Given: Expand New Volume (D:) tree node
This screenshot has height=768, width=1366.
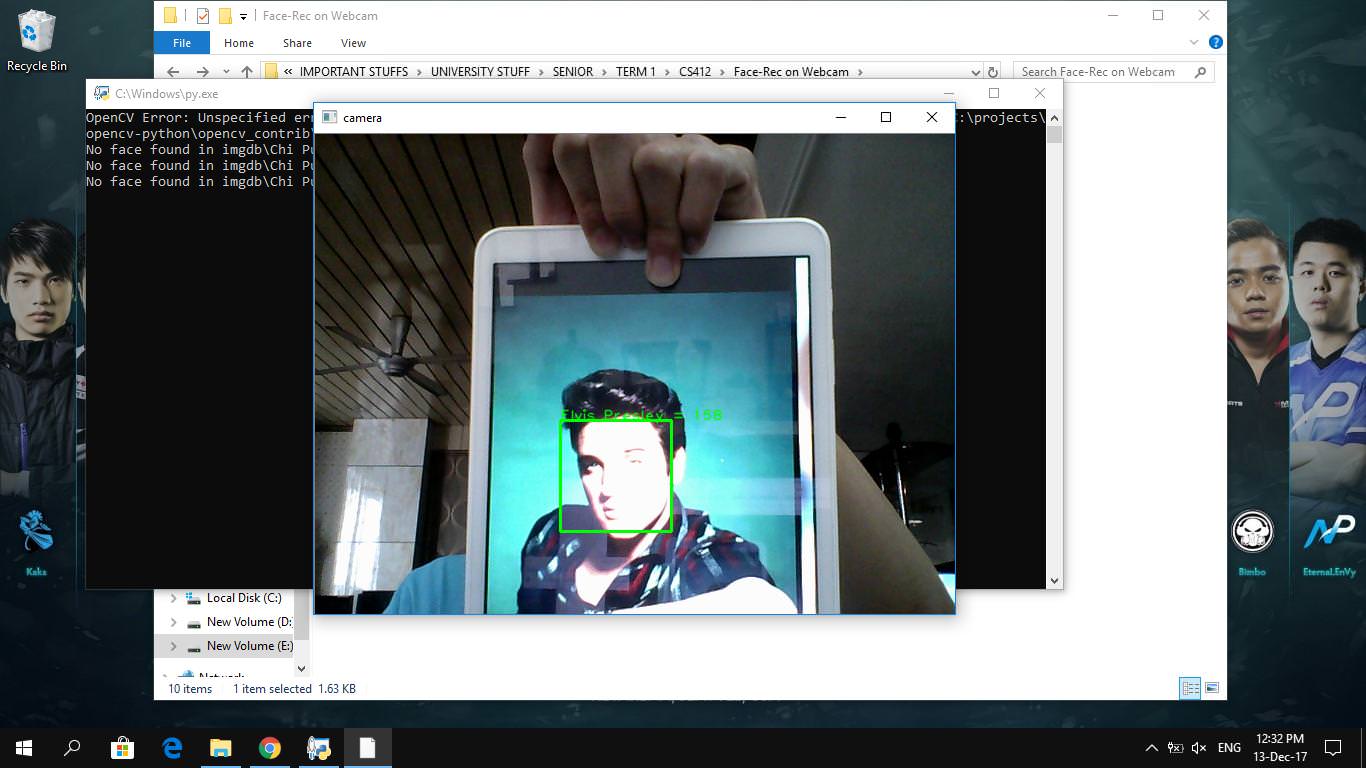Looking at the screenshot, I should click(173, 622).
